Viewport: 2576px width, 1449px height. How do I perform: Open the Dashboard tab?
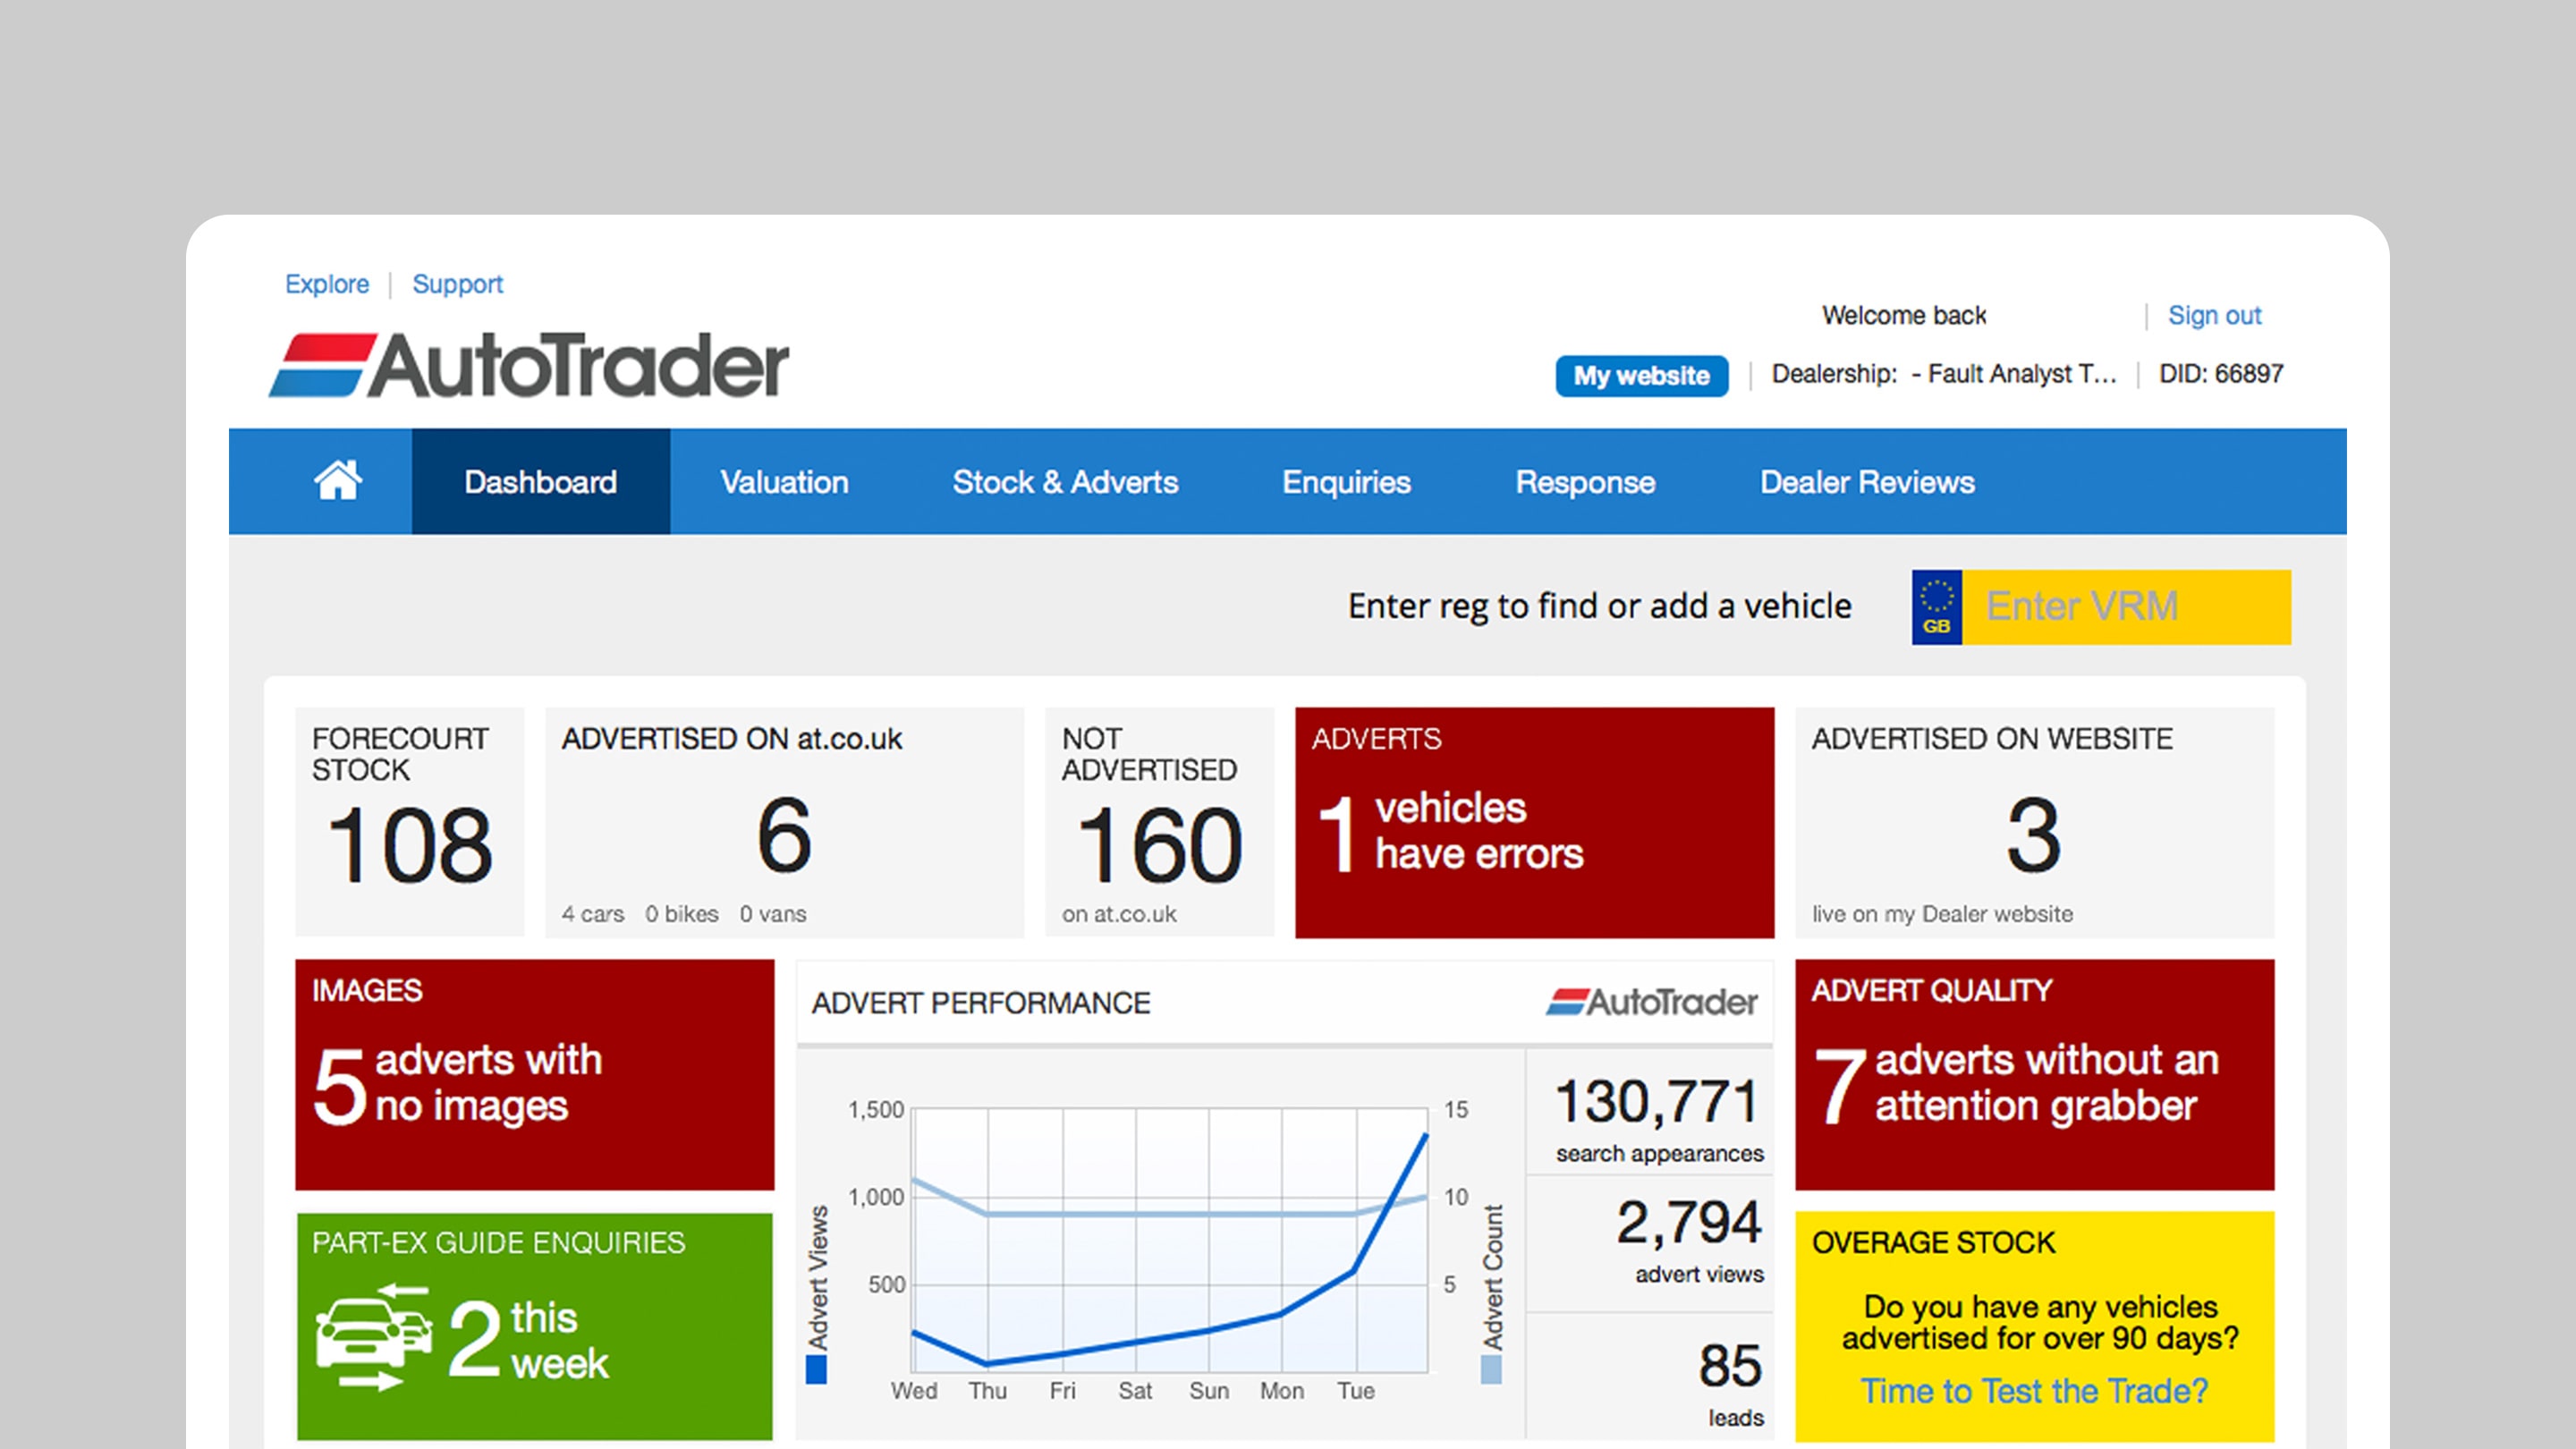540,481
